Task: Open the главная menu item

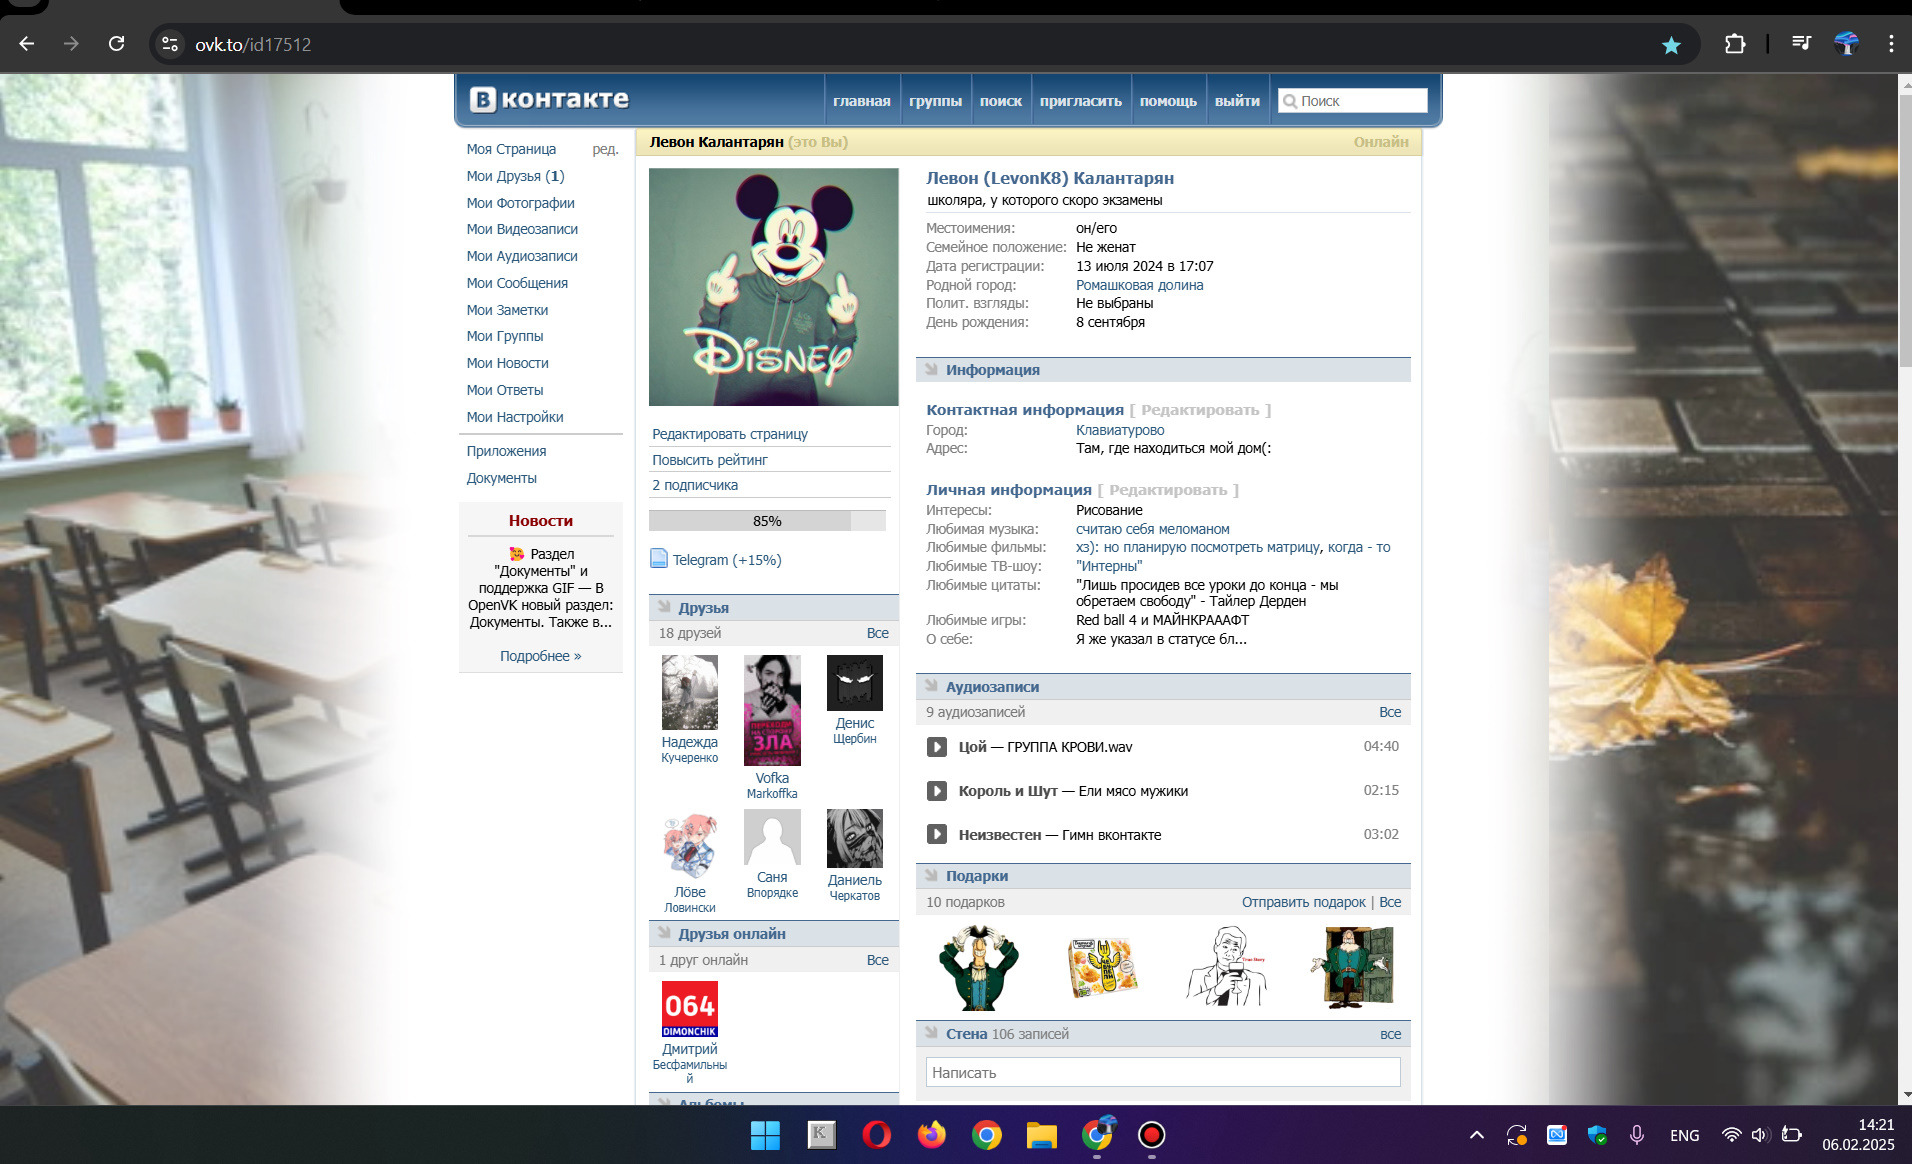Action: pos(861,101)
